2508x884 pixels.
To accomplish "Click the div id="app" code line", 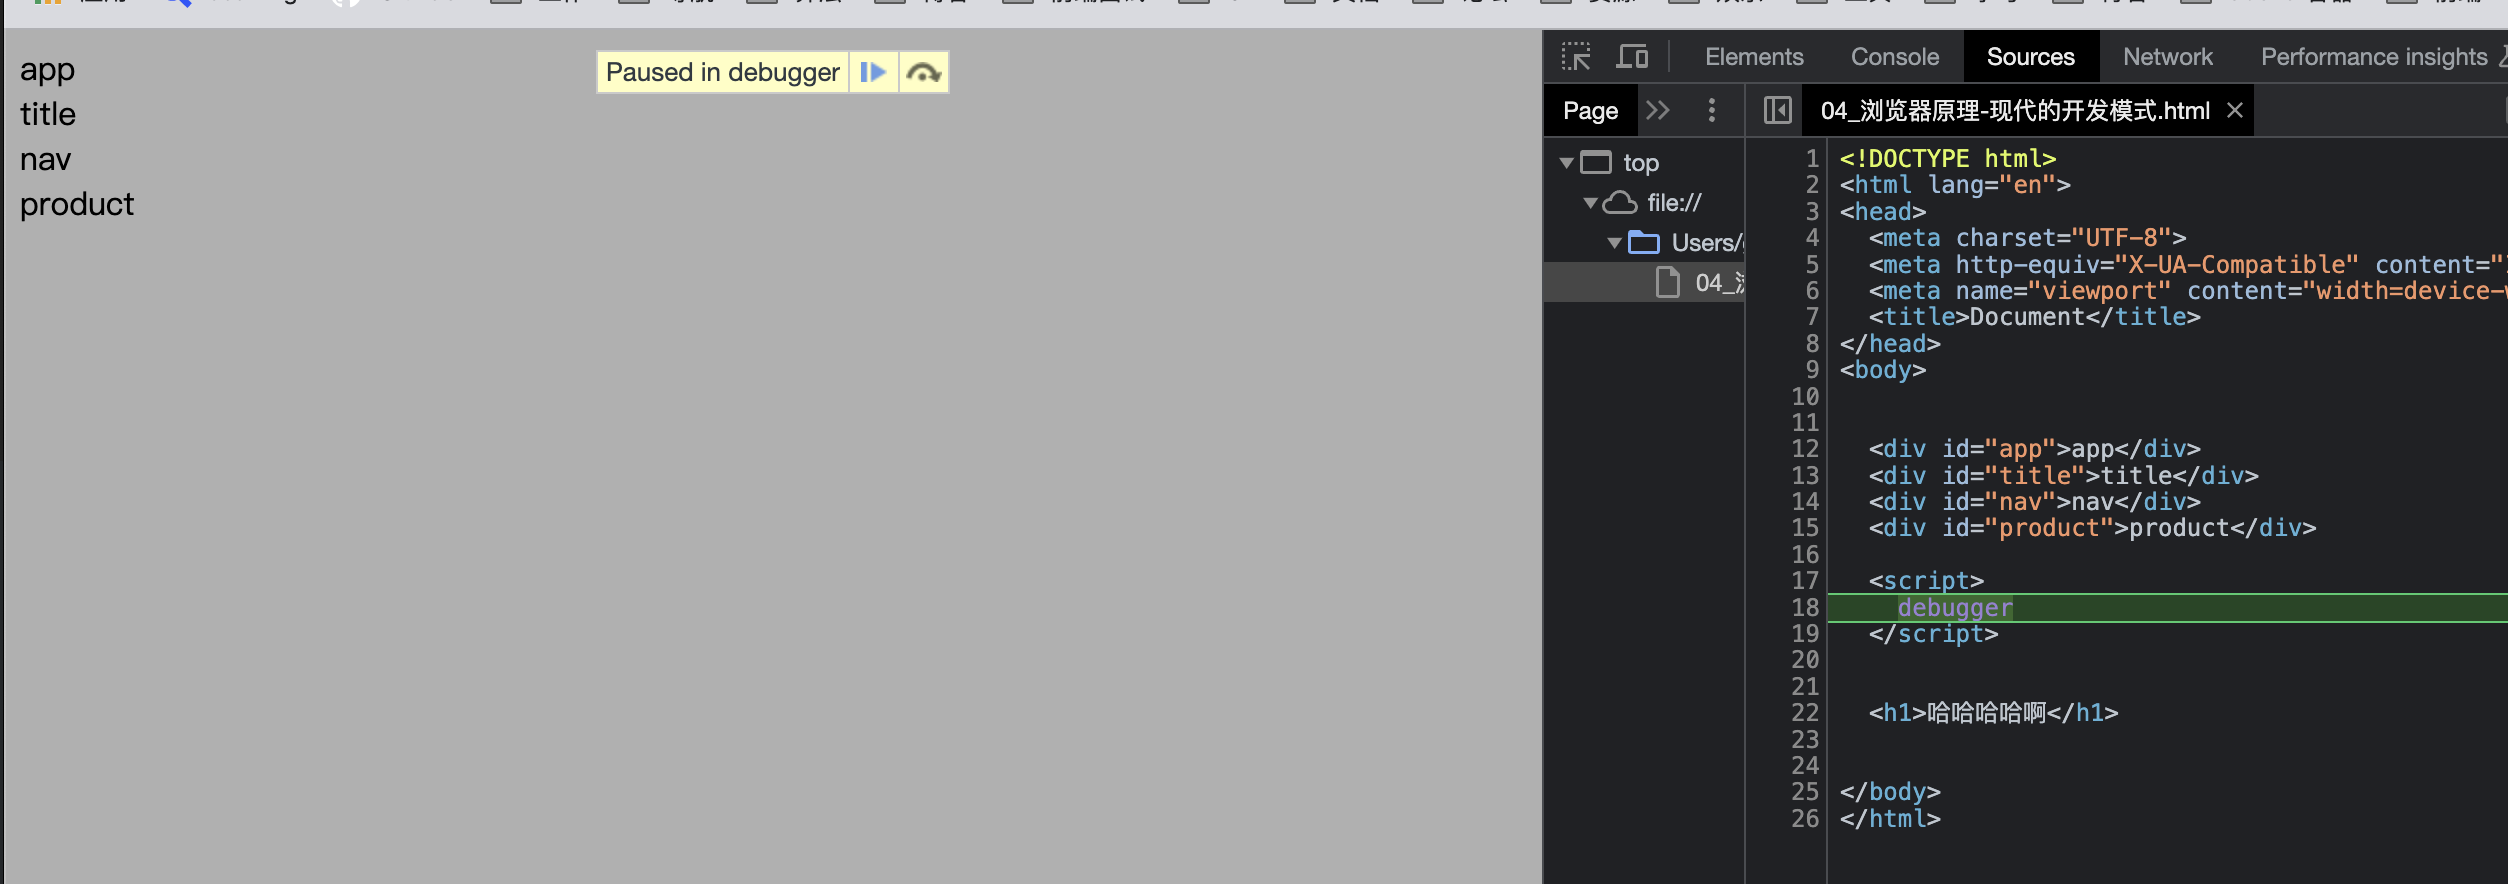I will pyautogui.click(x=2035, y=449).
